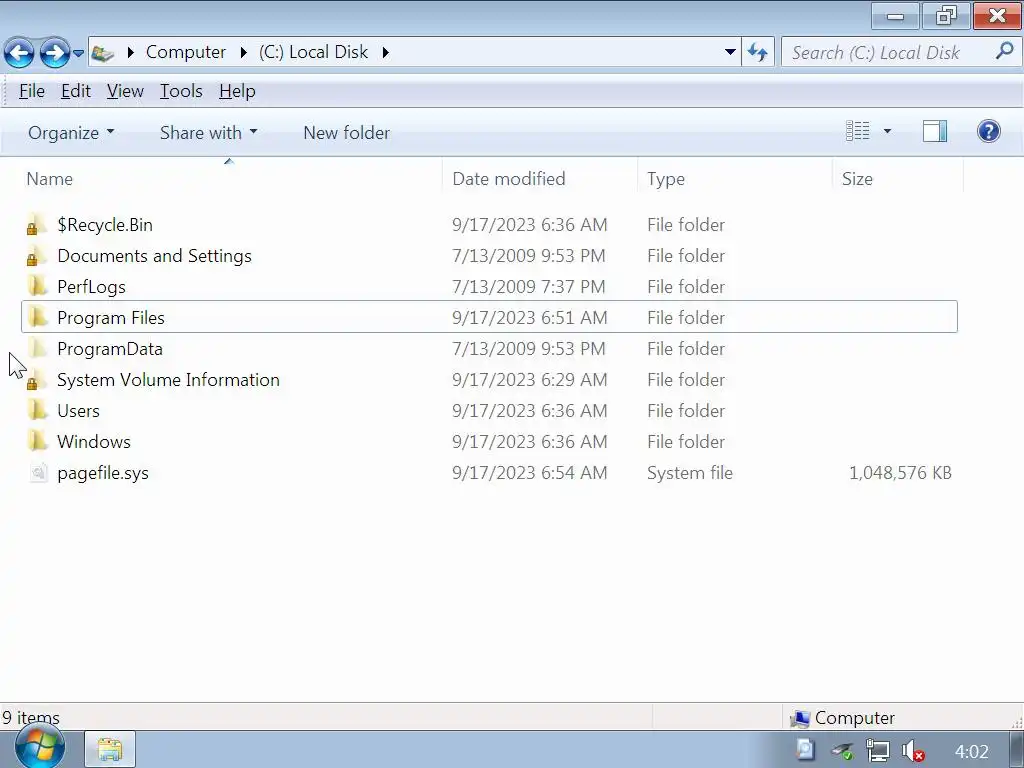Open the View menu
1024x768 pixels.
[x=125, y=91]
